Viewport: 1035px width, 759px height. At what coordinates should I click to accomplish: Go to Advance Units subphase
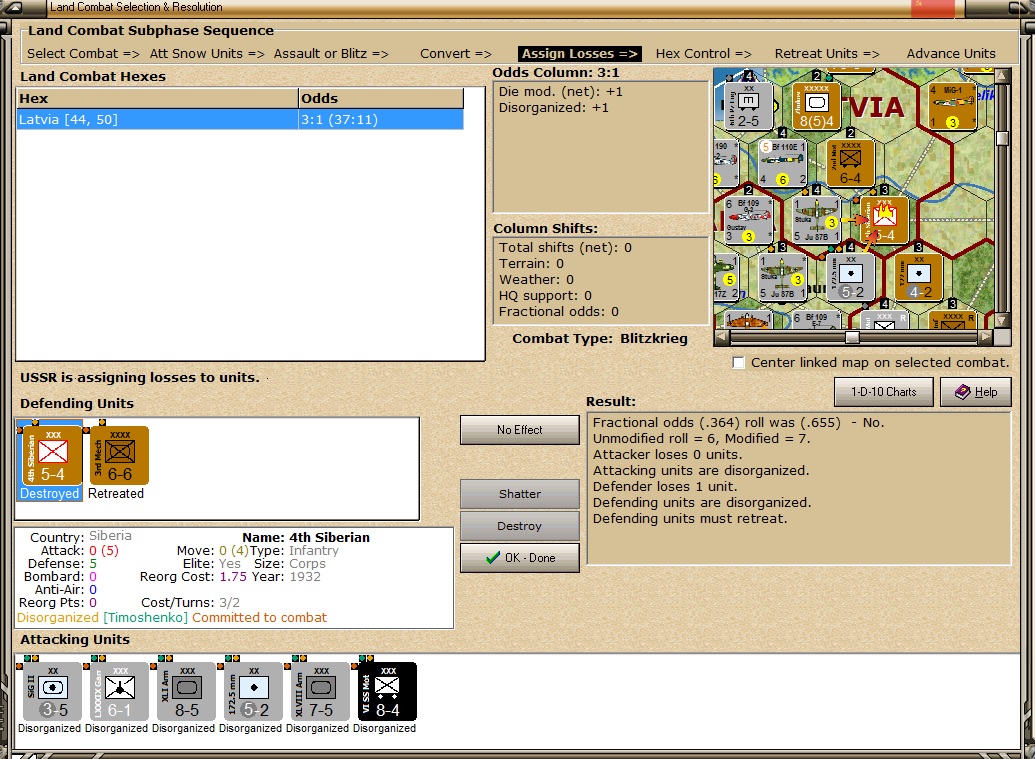pyautogui.click(x=951, y=53)
